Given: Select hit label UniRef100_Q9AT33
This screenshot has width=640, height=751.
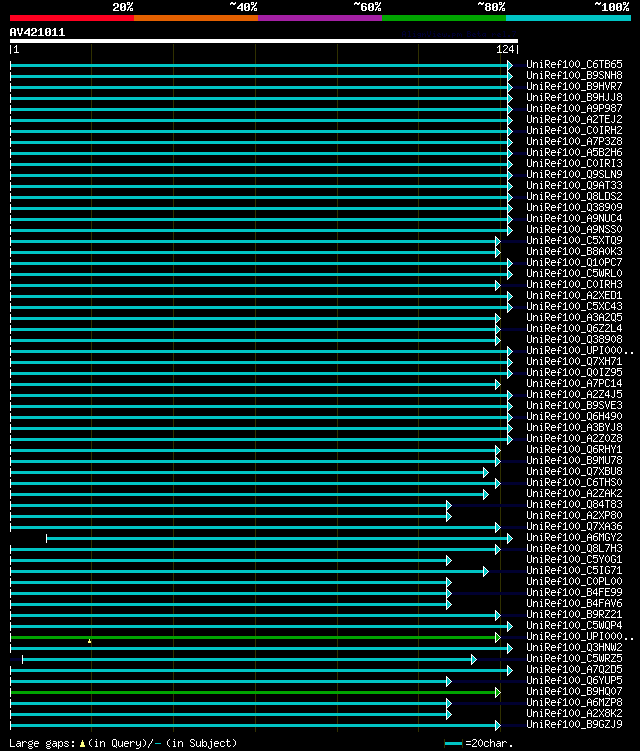Looking at the screenshot, I should click(574, 185).
